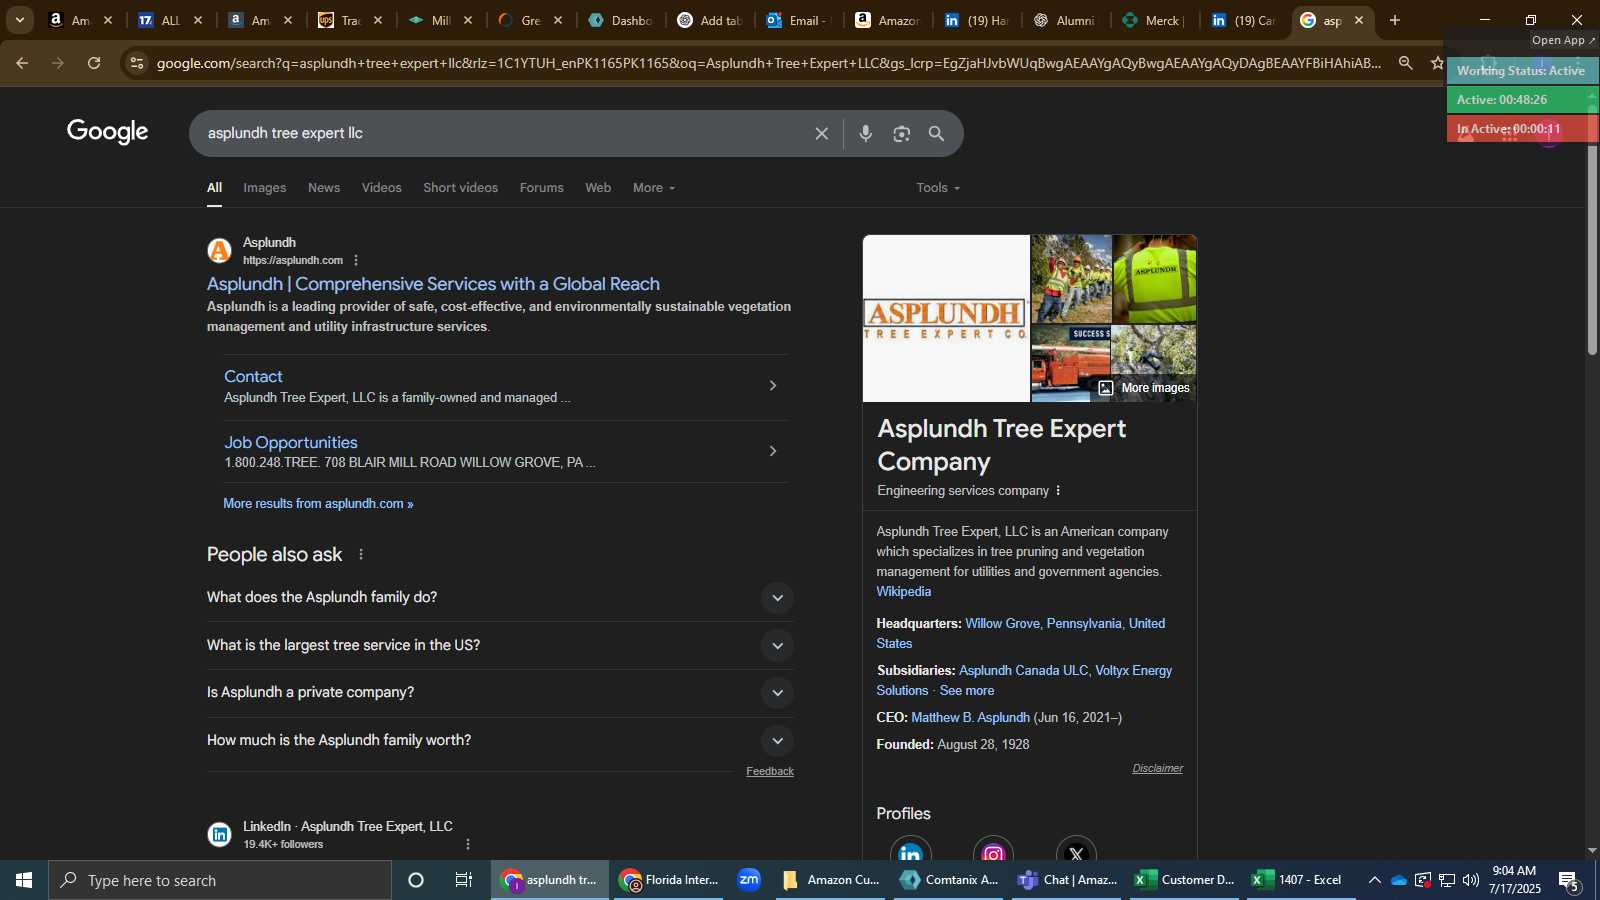Open the workers in safety vests thumbnail
Viewport: 1600px width, 900px height.
[1071, 279]
